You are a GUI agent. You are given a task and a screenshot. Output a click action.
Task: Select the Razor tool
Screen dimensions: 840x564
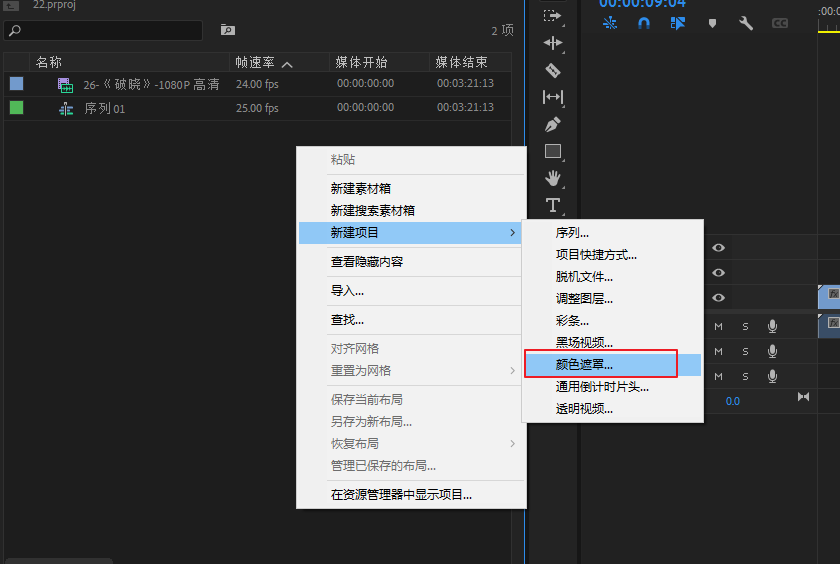553,71
